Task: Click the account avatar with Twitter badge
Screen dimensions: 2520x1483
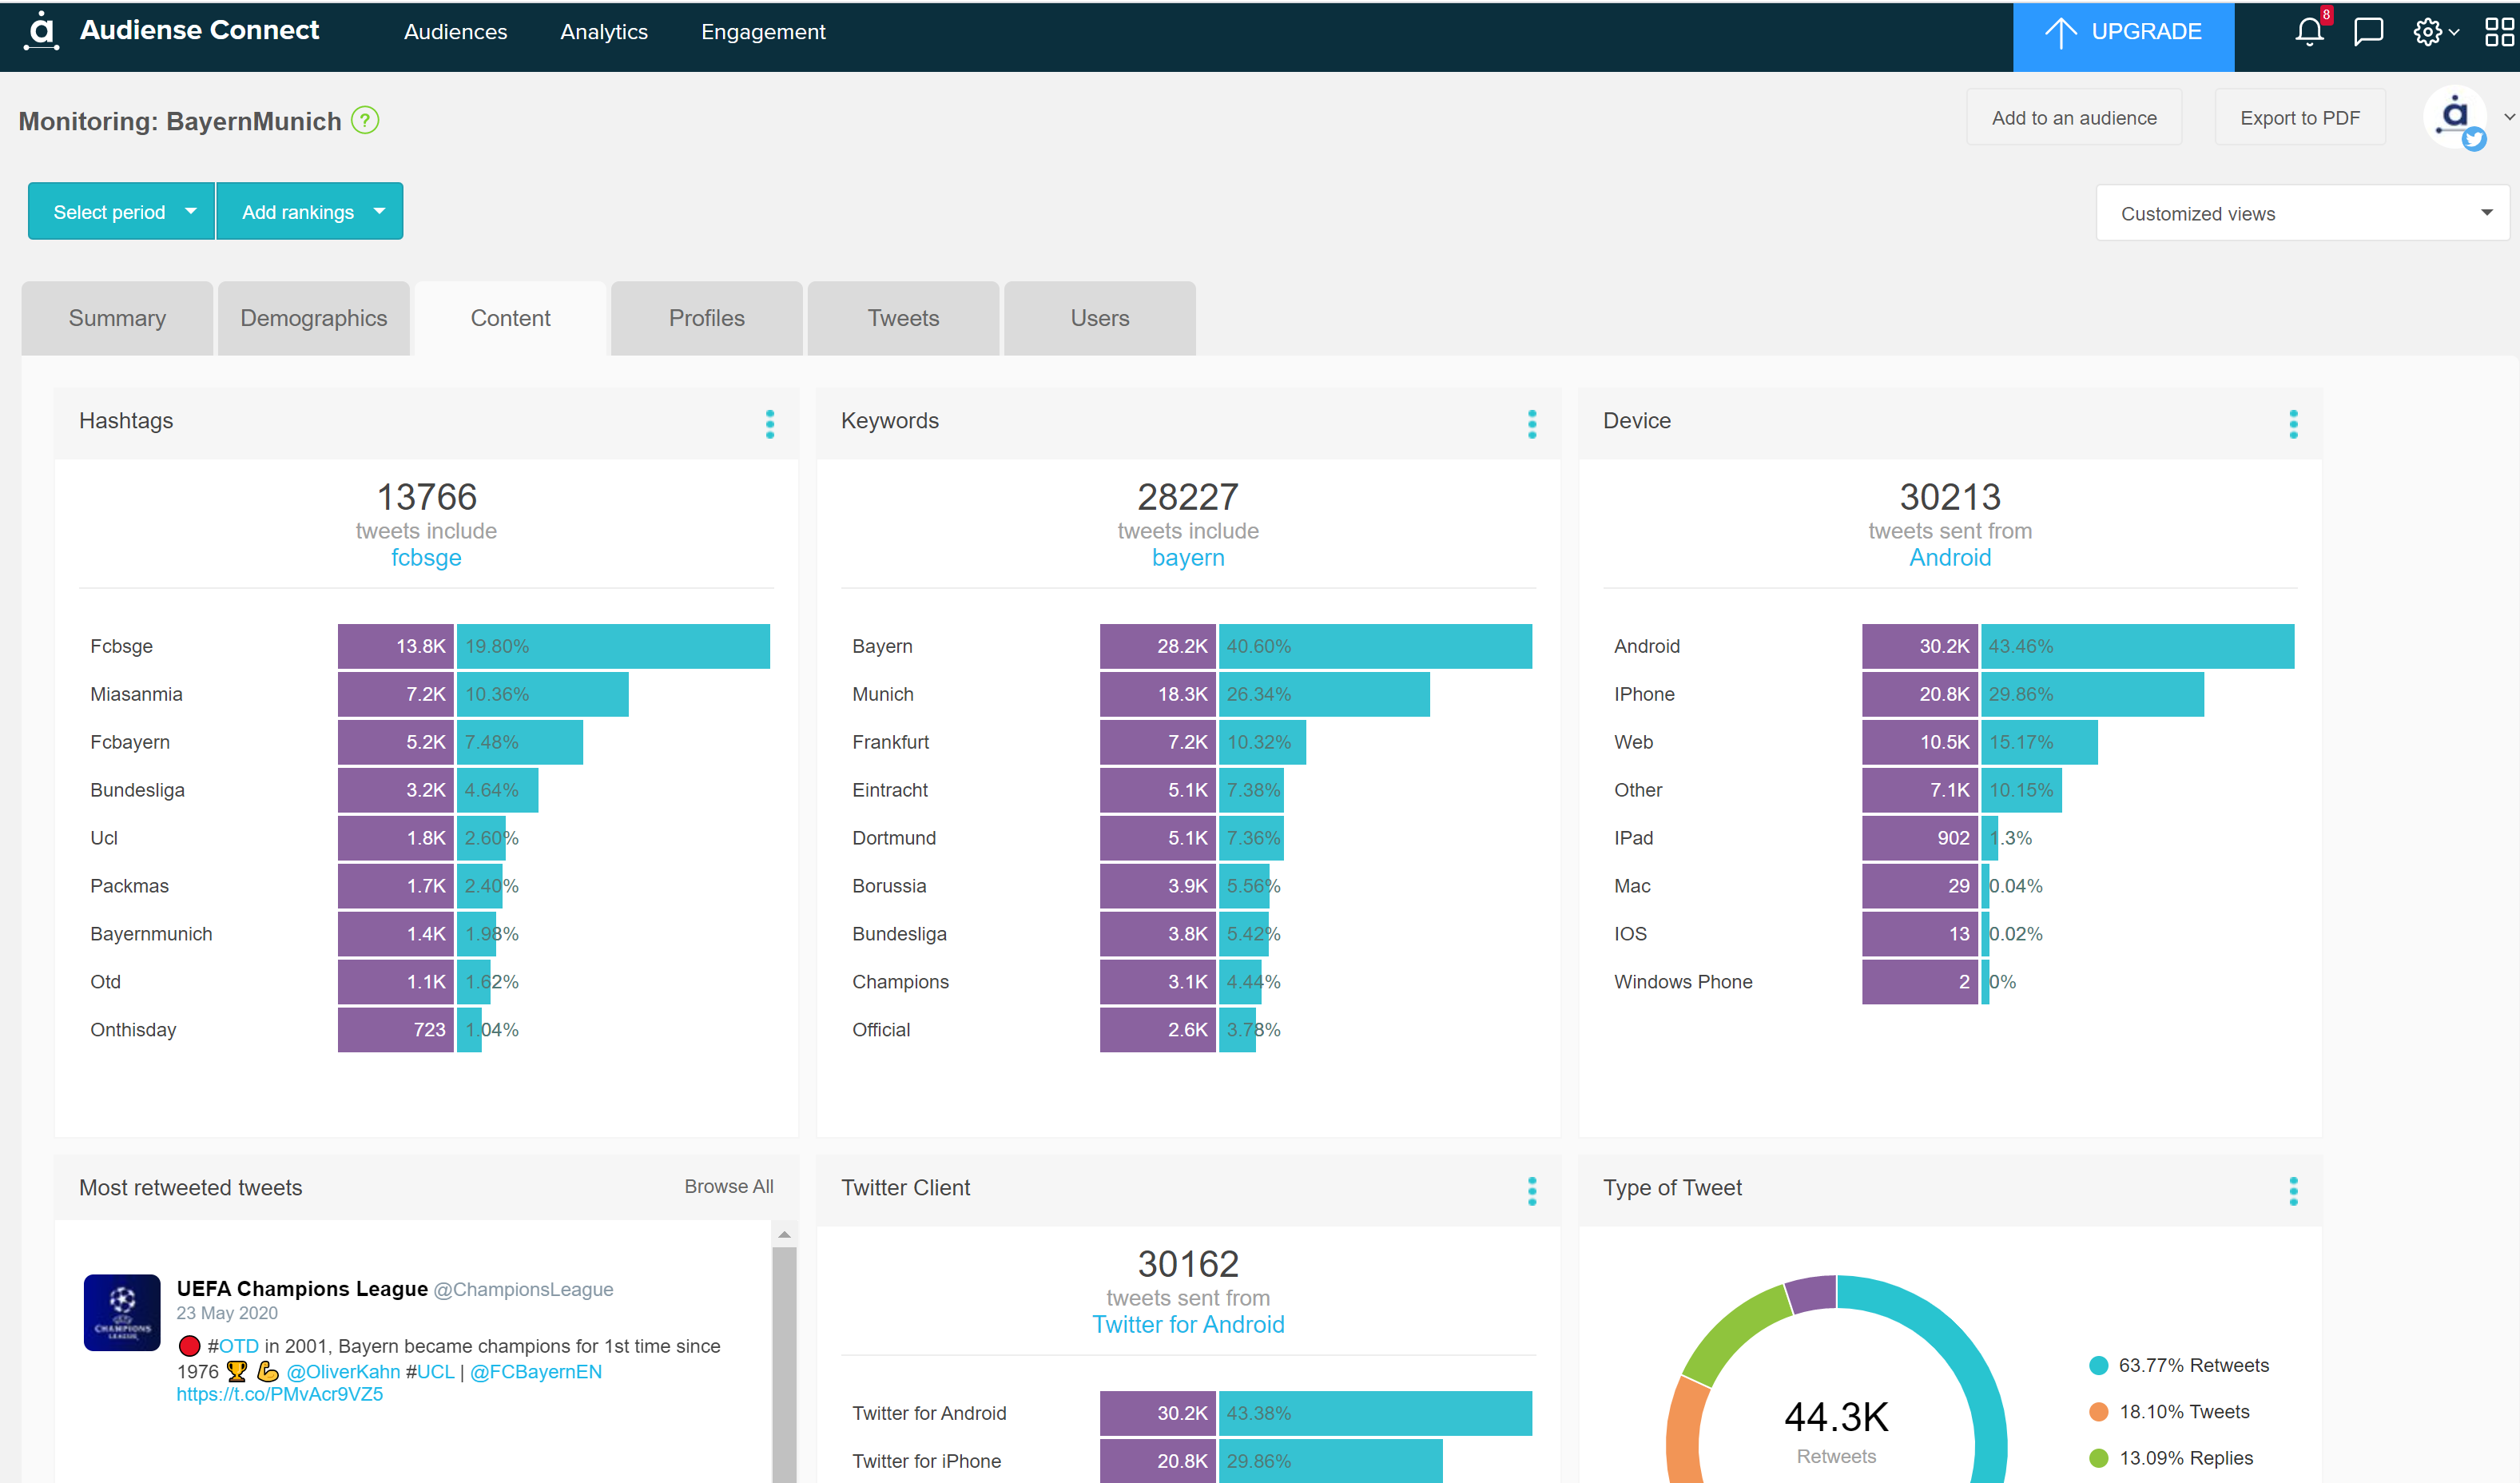Action: coord(2455,118)
